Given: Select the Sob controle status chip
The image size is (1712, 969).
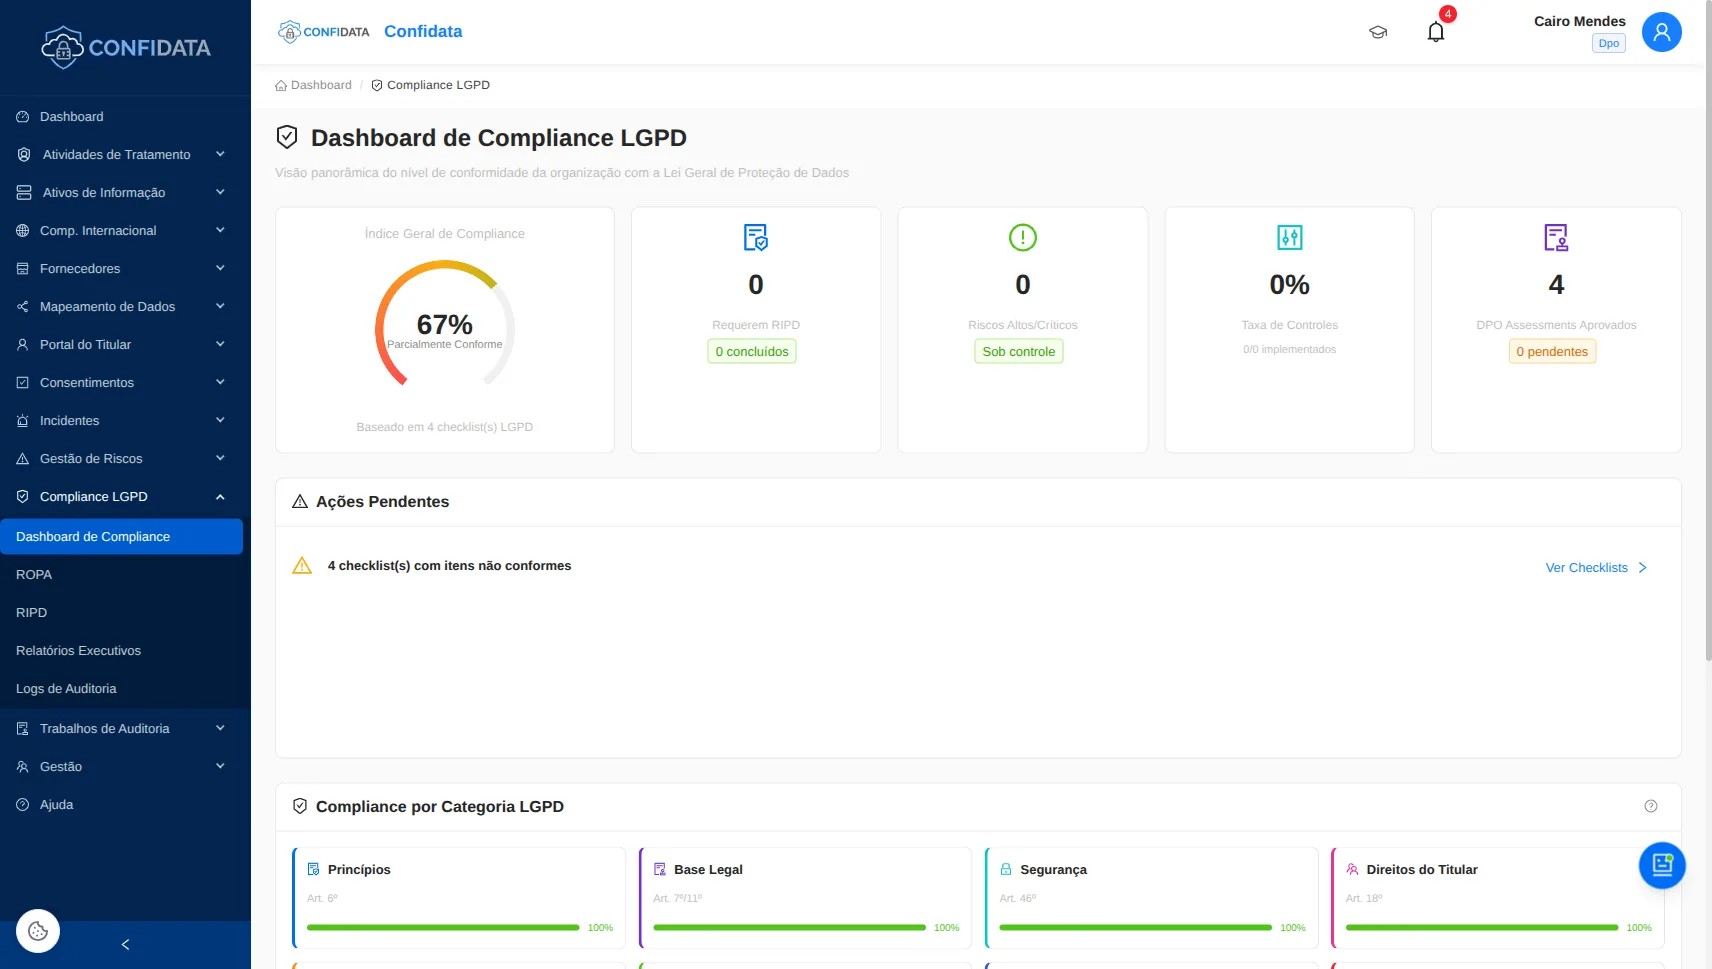Looking at the screenshot, I should (x=1019, y=351).
